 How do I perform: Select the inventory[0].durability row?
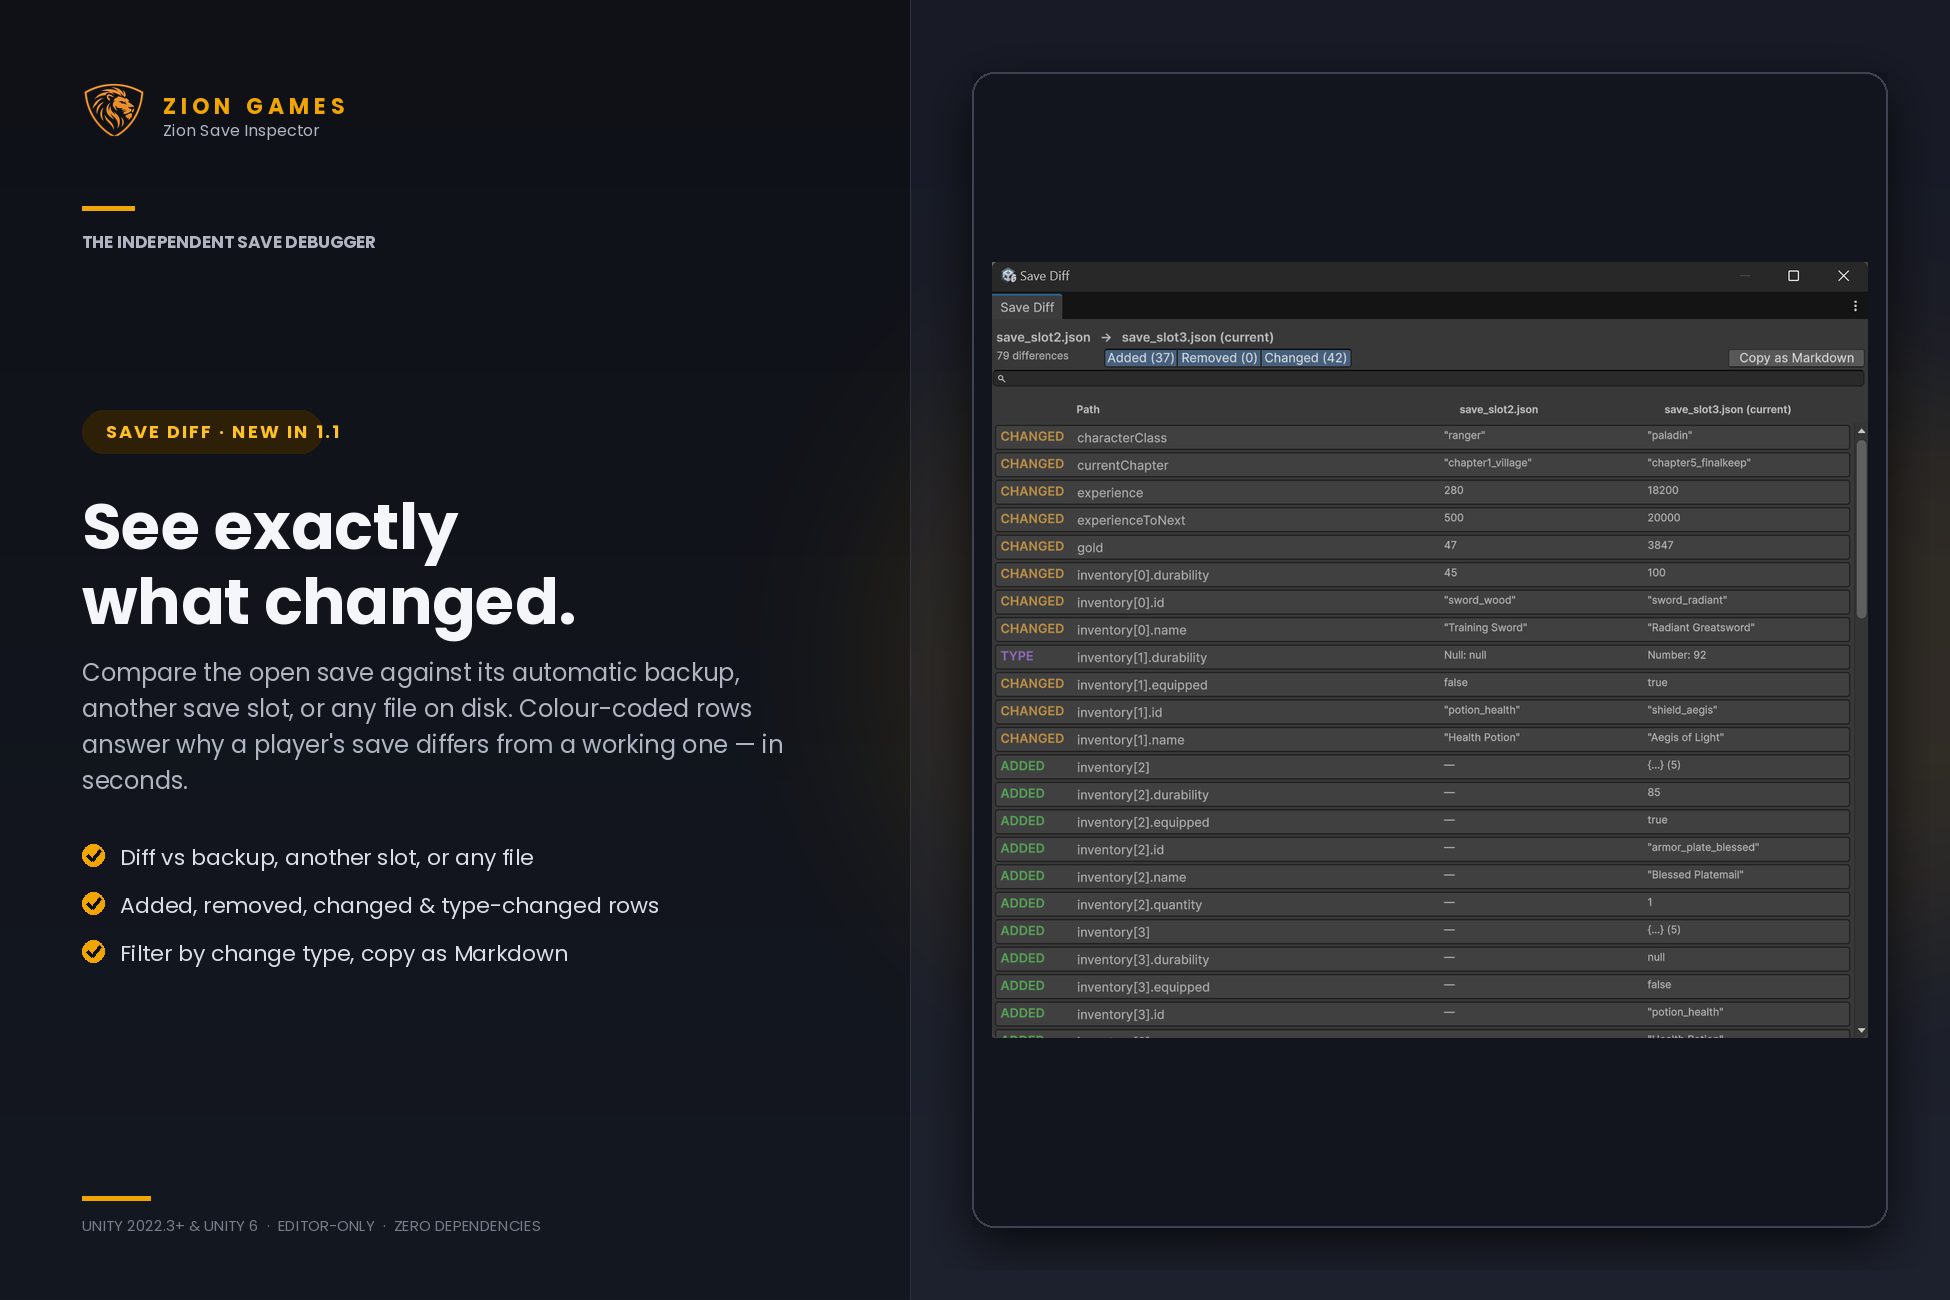(x=1422, y=575)
